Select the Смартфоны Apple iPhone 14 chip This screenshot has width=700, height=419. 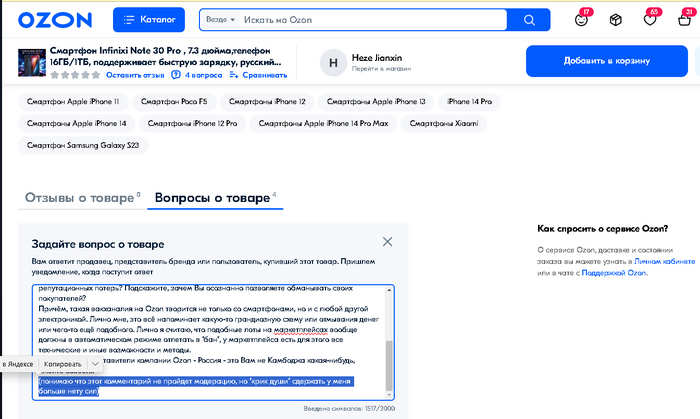(76, 124)
